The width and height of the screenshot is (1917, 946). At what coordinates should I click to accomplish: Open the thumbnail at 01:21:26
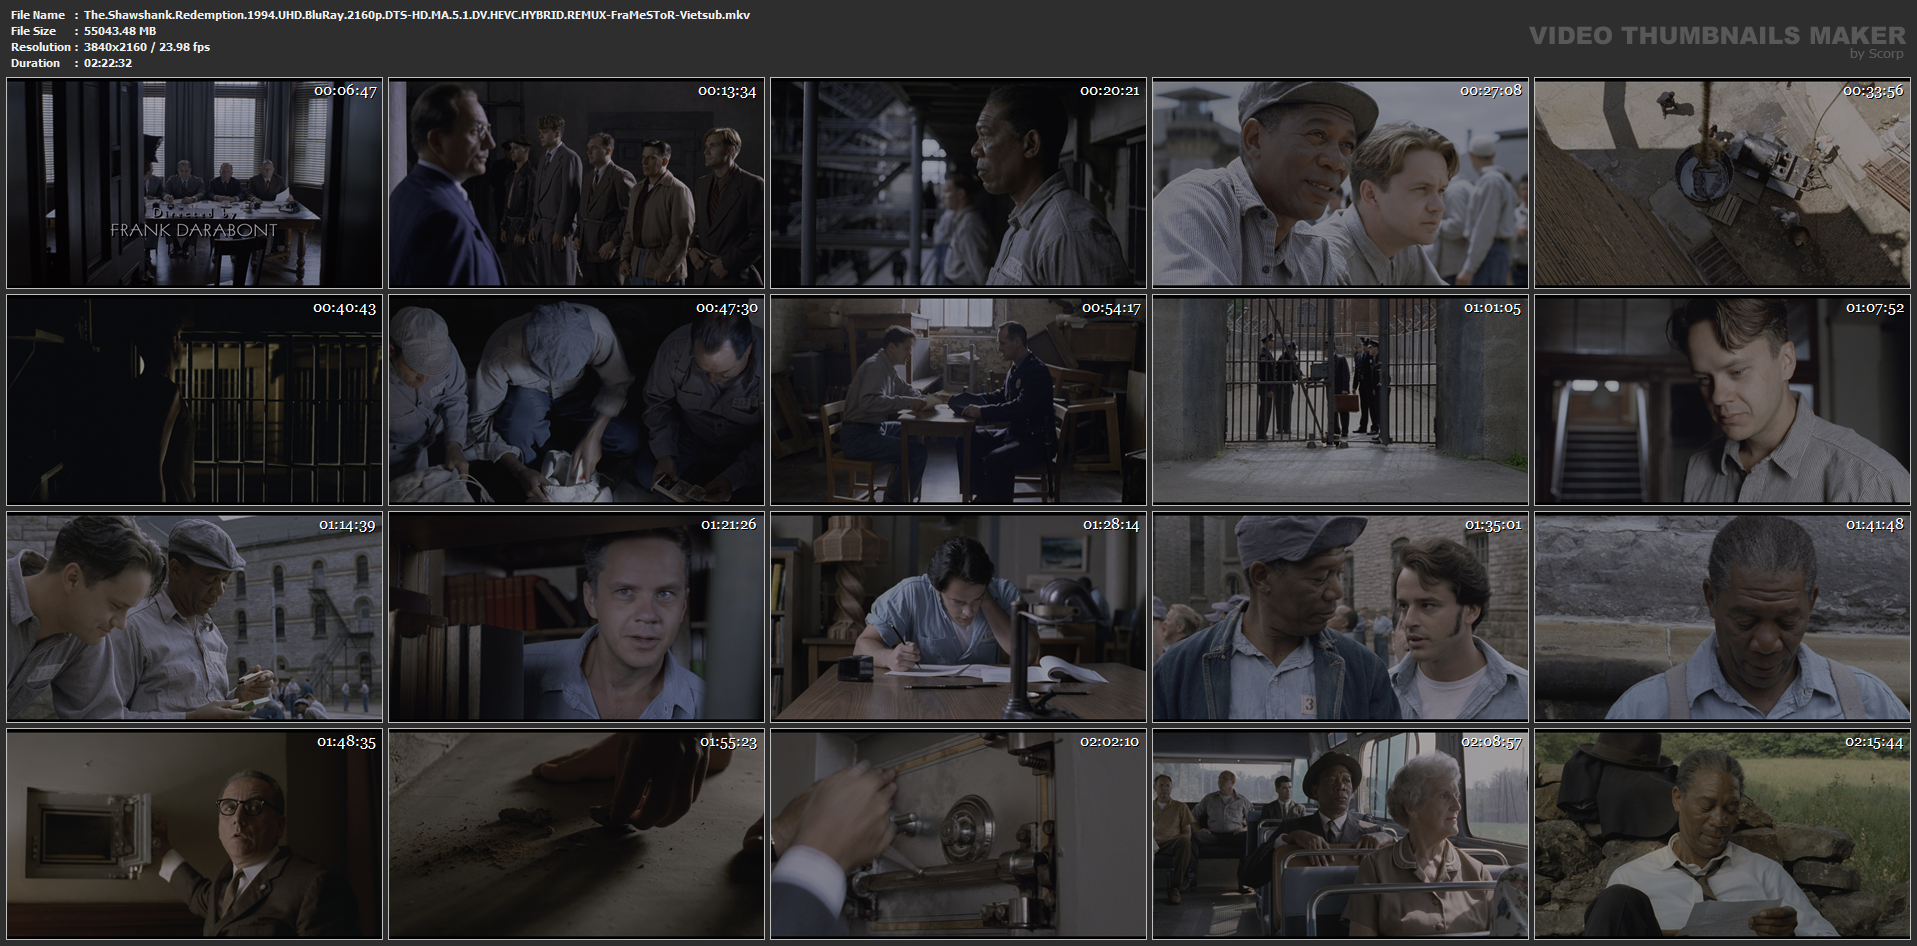coord(576,617)
